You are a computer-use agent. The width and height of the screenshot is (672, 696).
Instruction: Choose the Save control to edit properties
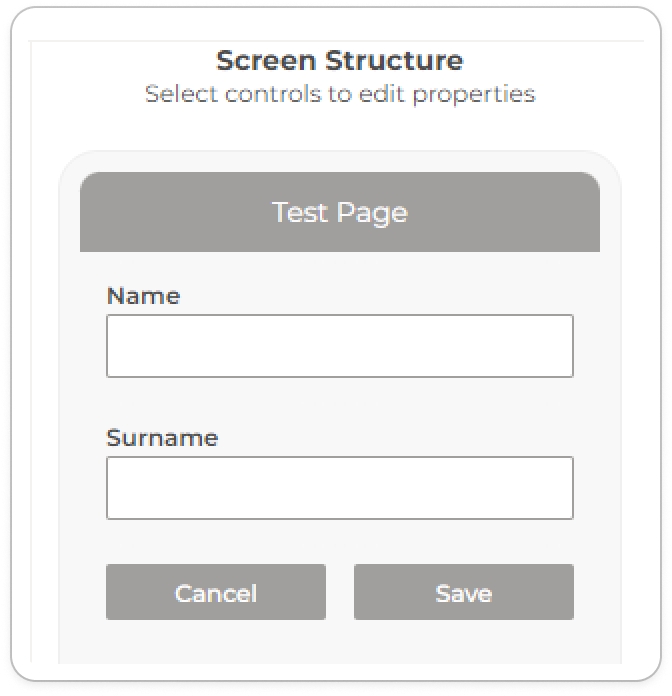coord(463,592)
